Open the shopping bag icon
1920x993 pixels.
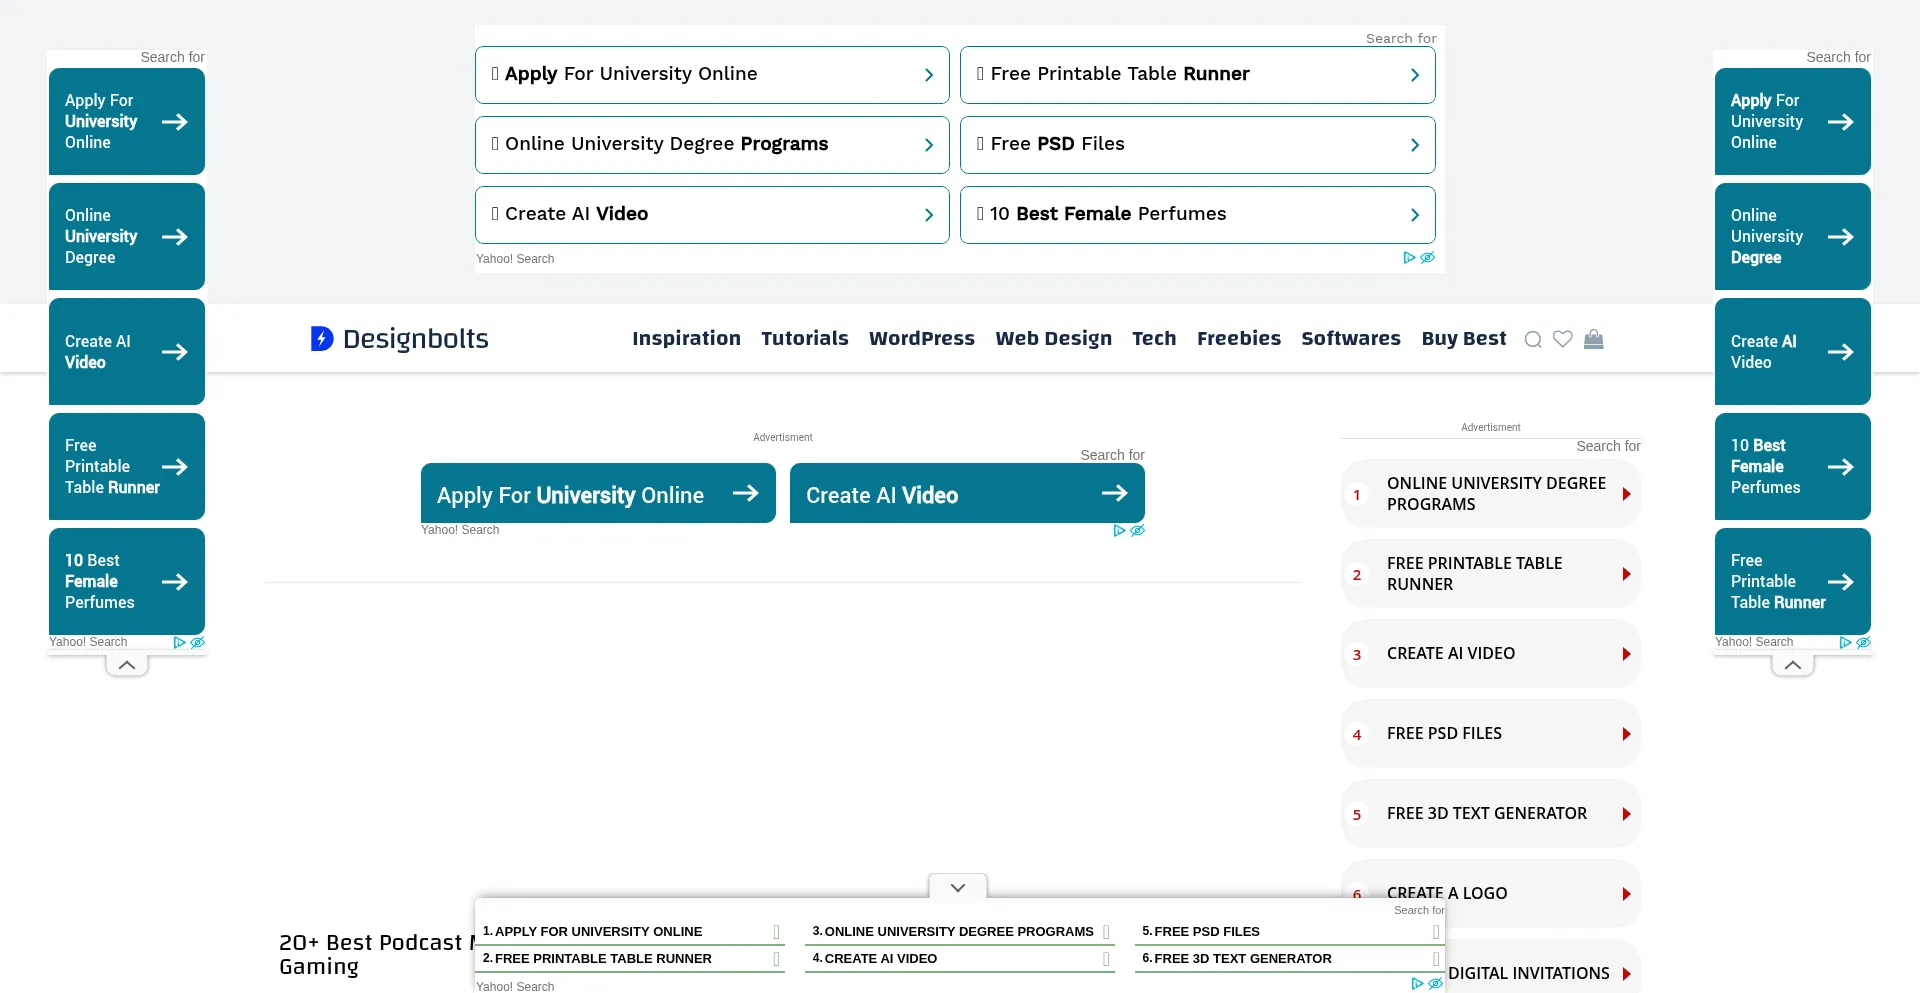(1594, 340)
